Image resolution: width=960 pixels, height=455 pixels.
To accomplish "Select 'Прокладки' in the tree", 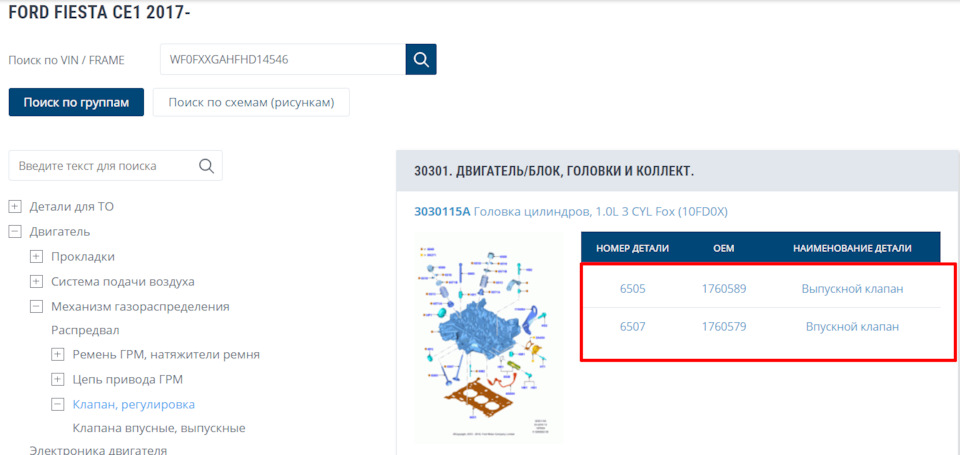I will coord(83,257).
